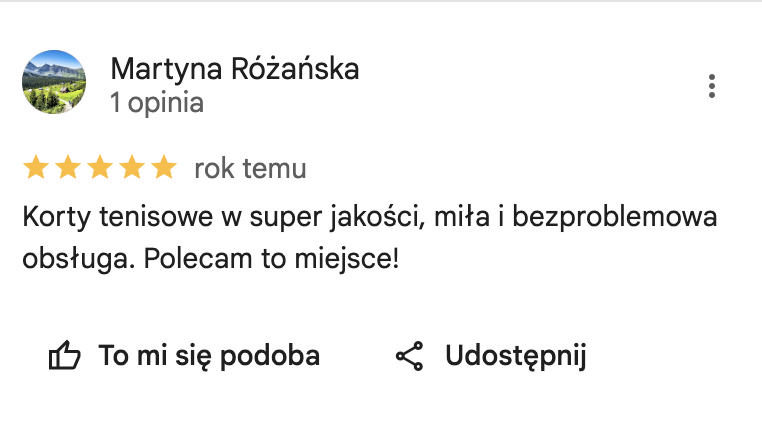Click the "rok temu" timestamp
Image resolution: width=762 pixels, height=424 pixels.
[250, 169]
